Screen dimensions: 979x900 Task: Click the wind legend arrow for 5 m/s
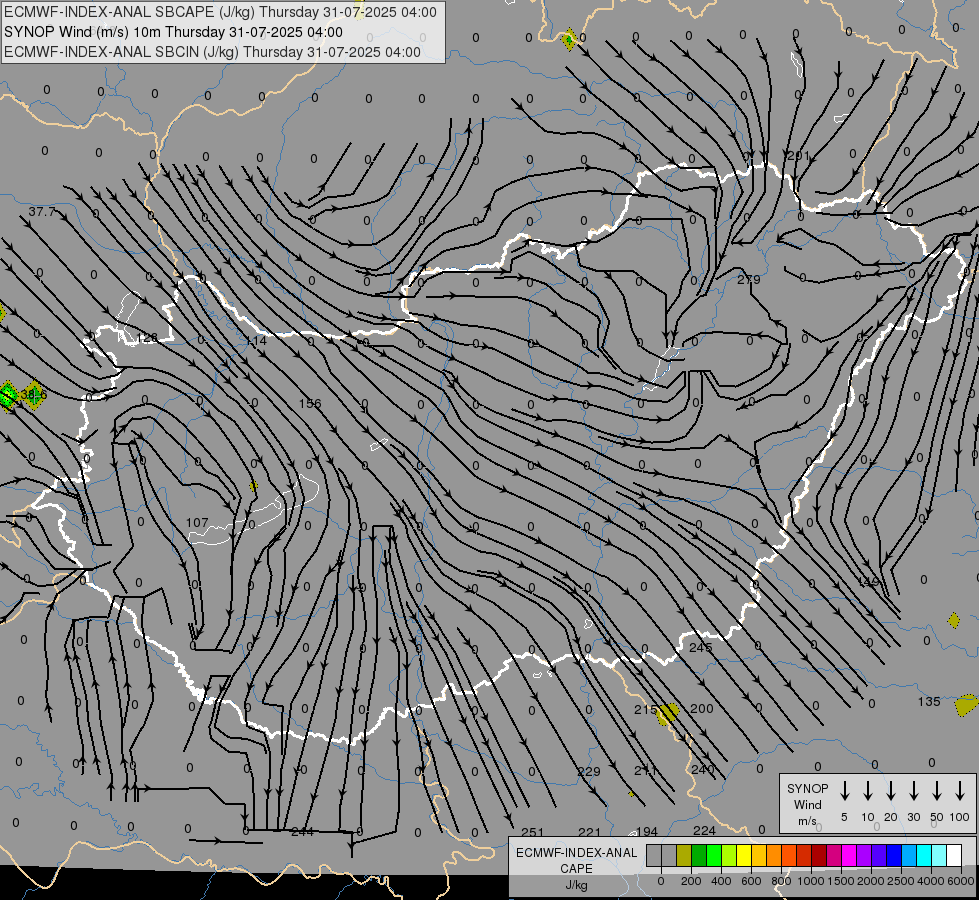844,791
